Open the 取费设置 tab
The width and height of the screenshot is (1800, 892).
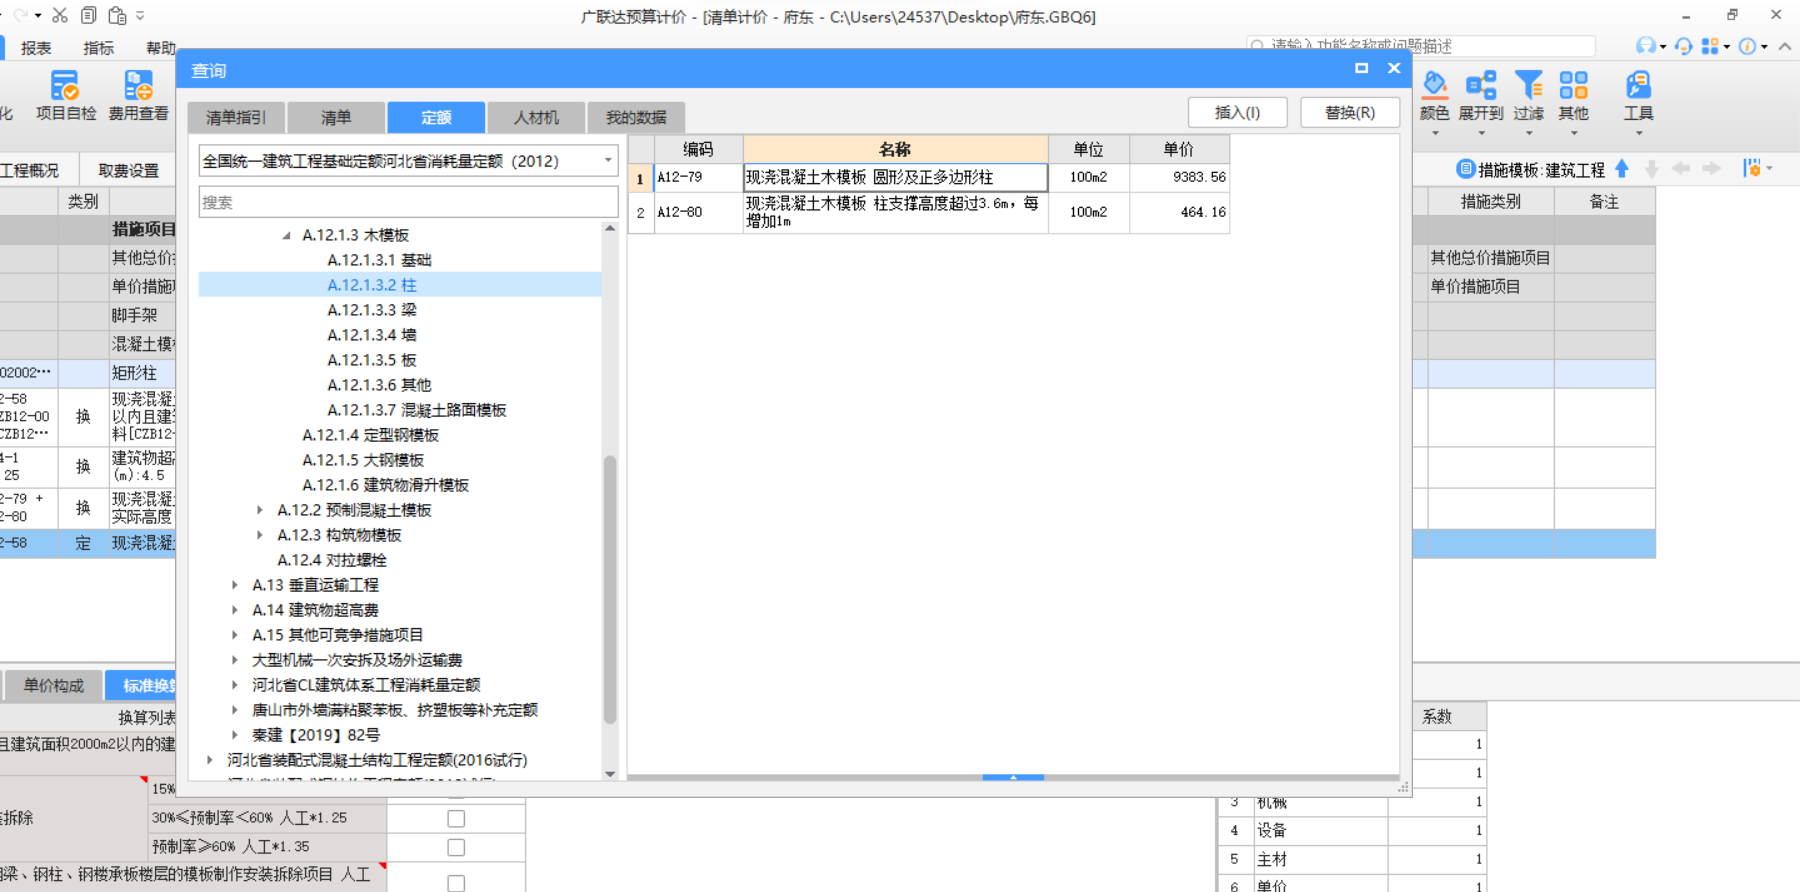click(x=128, y=170)
